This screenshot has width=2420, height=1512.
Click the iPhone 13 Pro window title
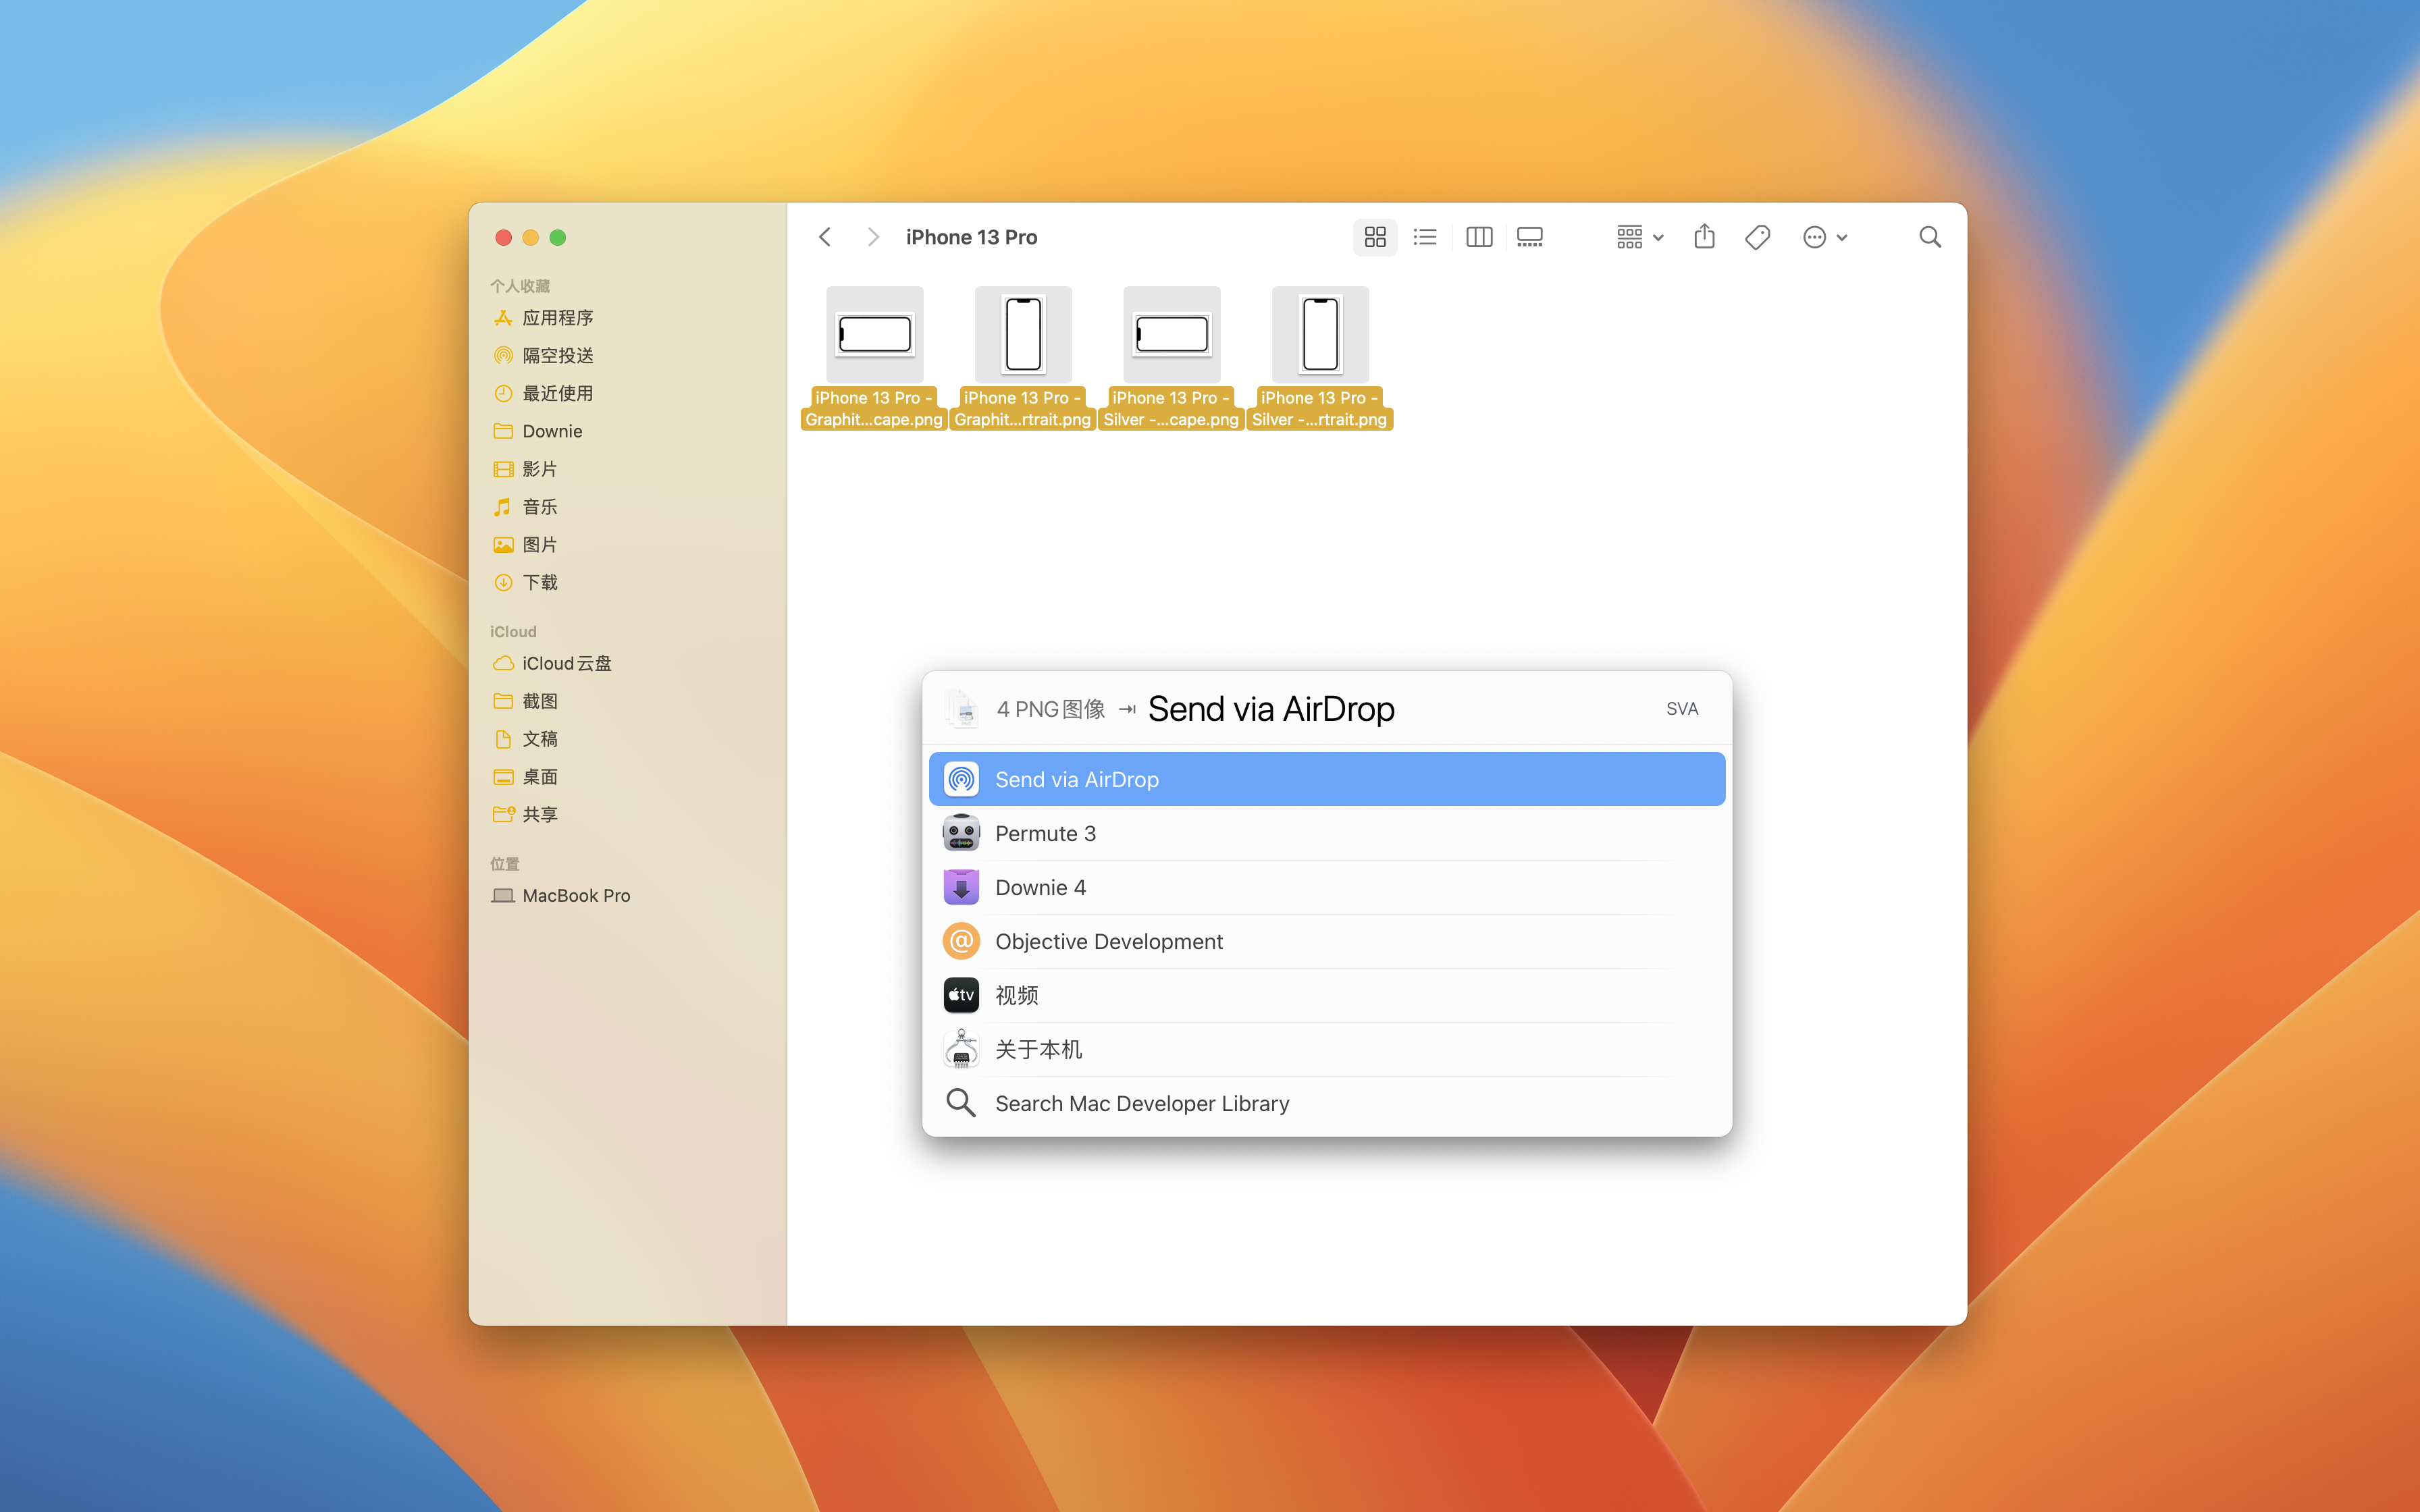tap(971, 237)
